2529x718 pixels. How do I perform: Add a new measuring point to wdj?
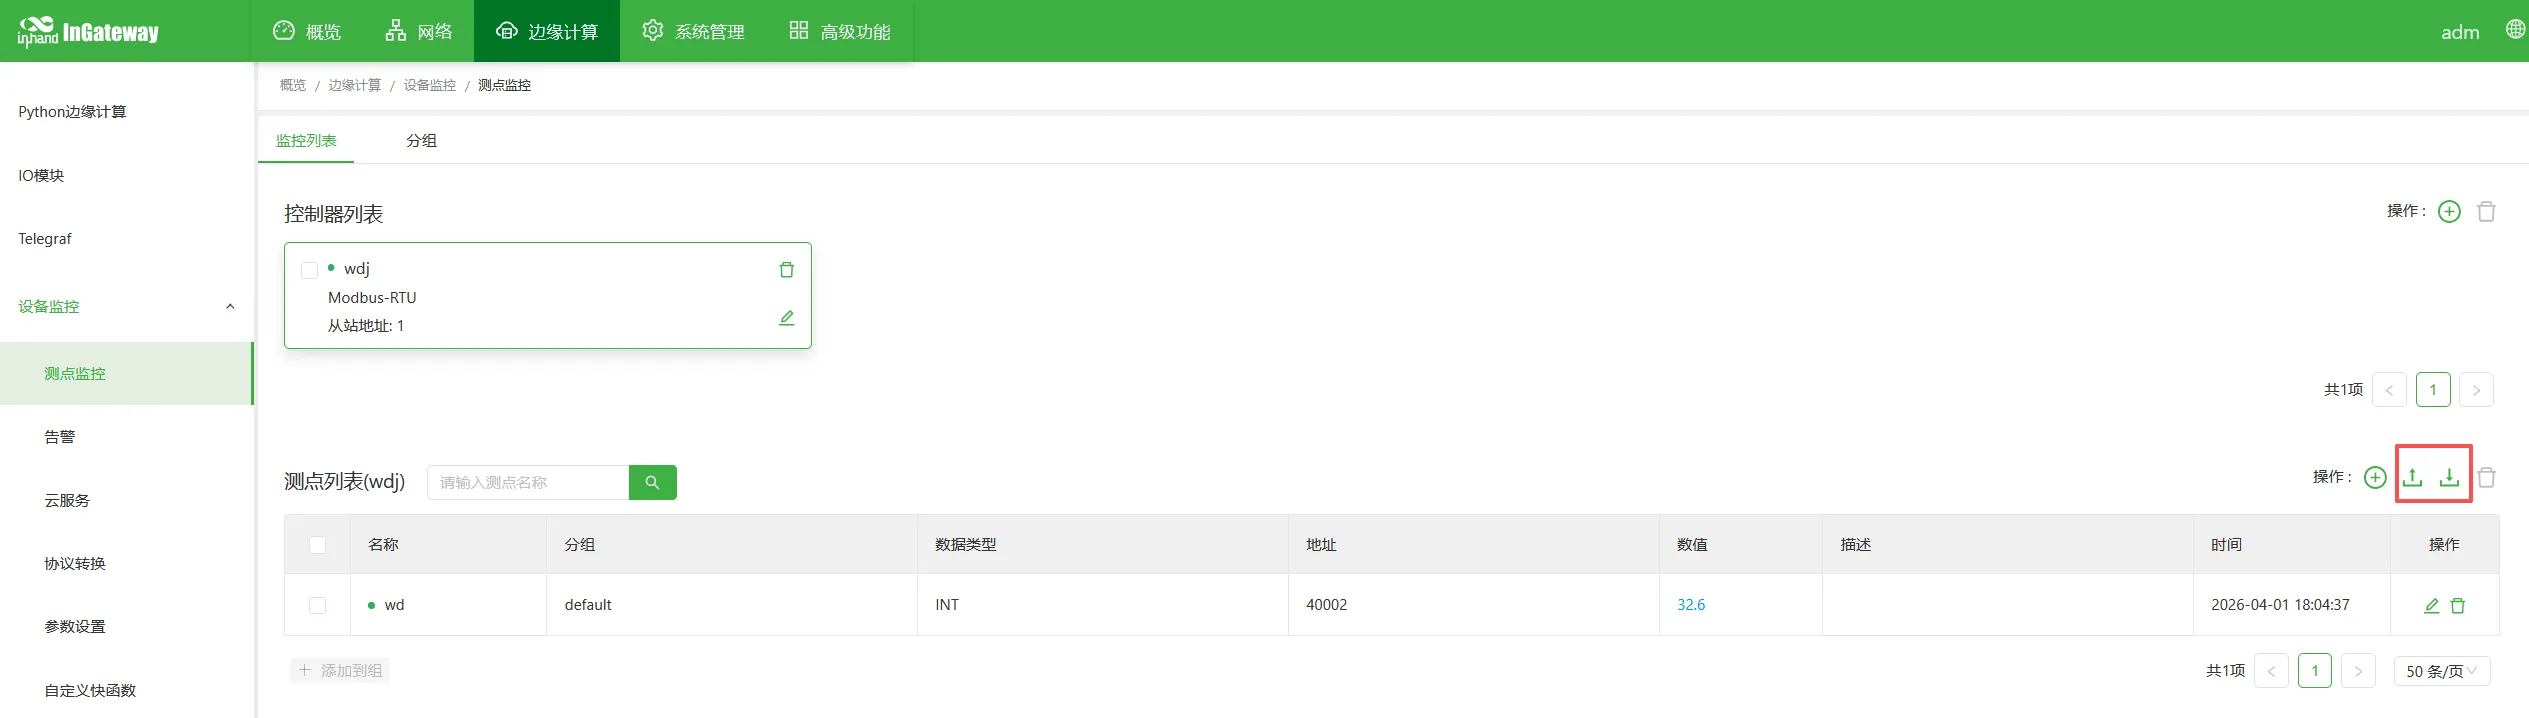[x=2375, y=478]
